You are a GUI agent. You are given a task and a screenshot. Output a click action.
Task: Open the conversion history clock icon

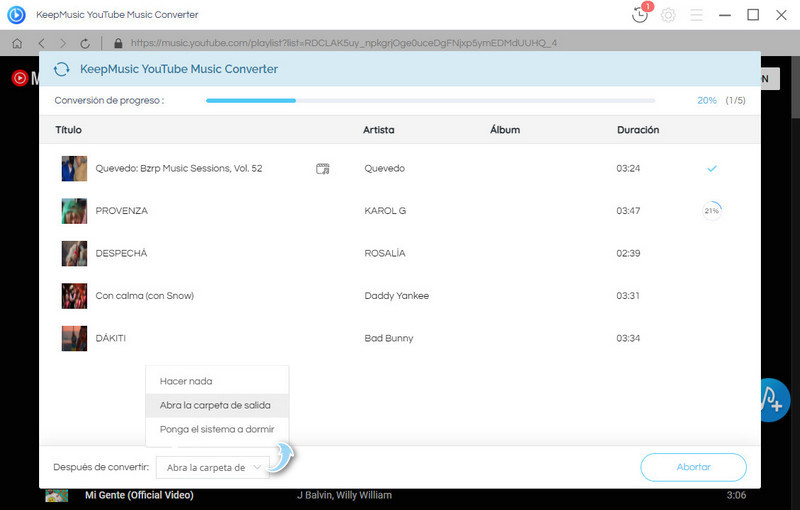tap(640, 15)
